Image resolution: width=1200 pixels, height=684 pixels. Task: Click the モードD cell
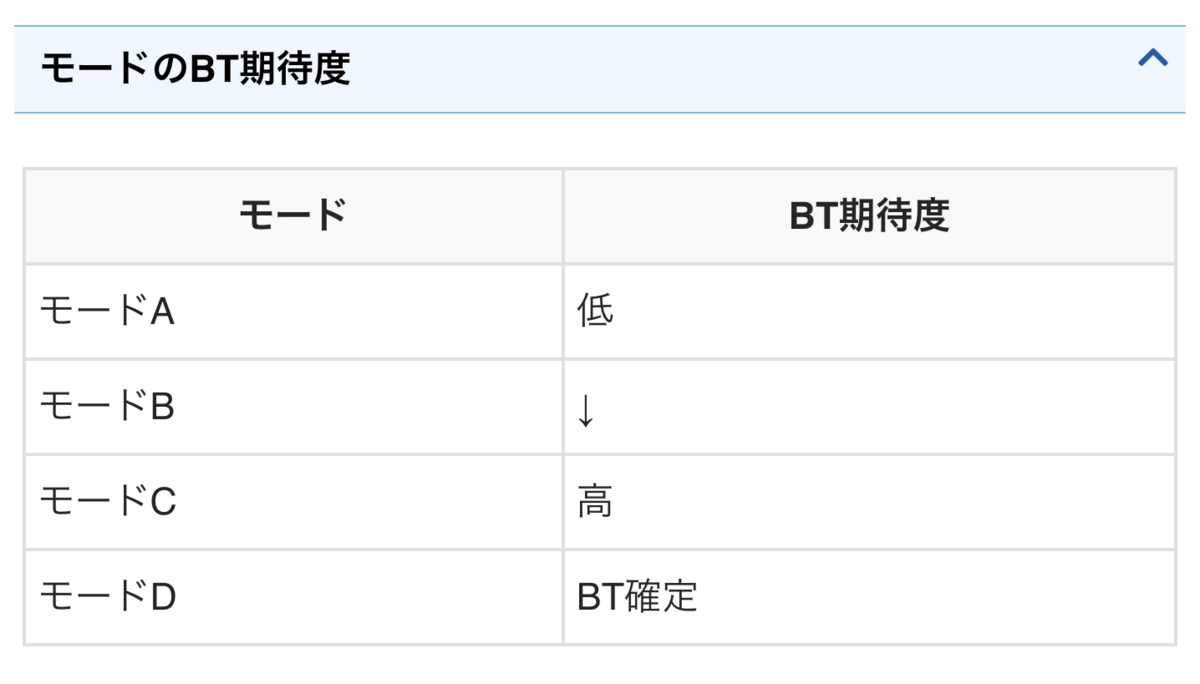pos(293,597)
